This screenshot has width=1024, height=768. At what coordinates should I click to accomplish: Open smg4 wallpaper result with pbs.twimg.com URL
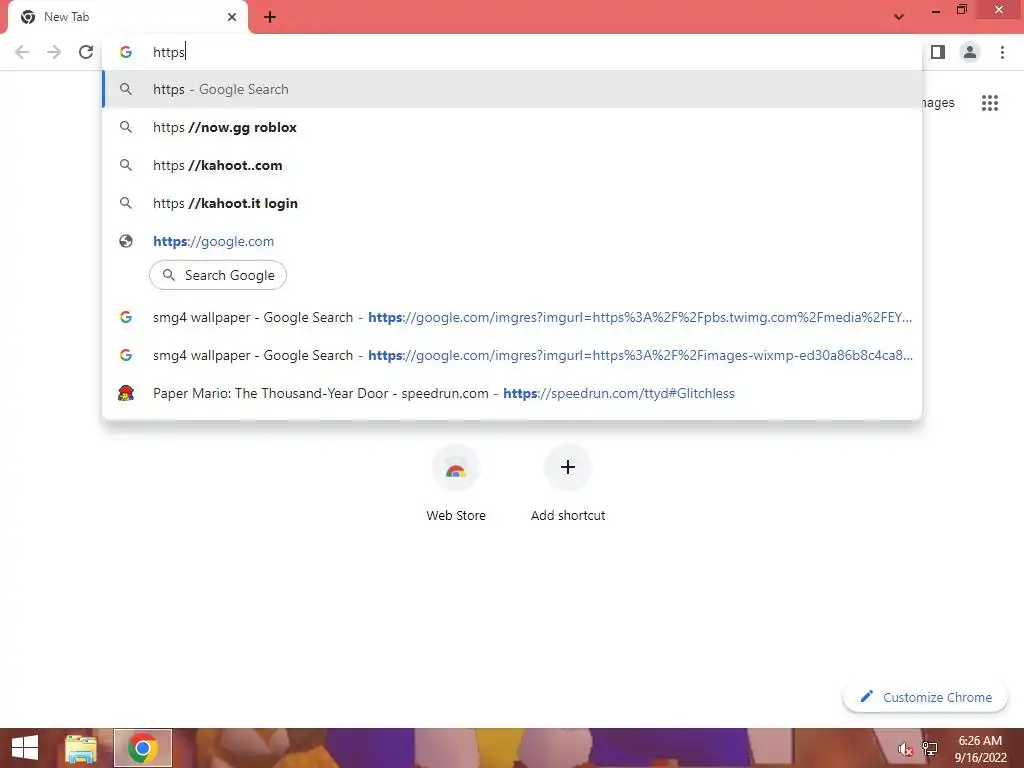pyautogui.click(x=512, y=317)
